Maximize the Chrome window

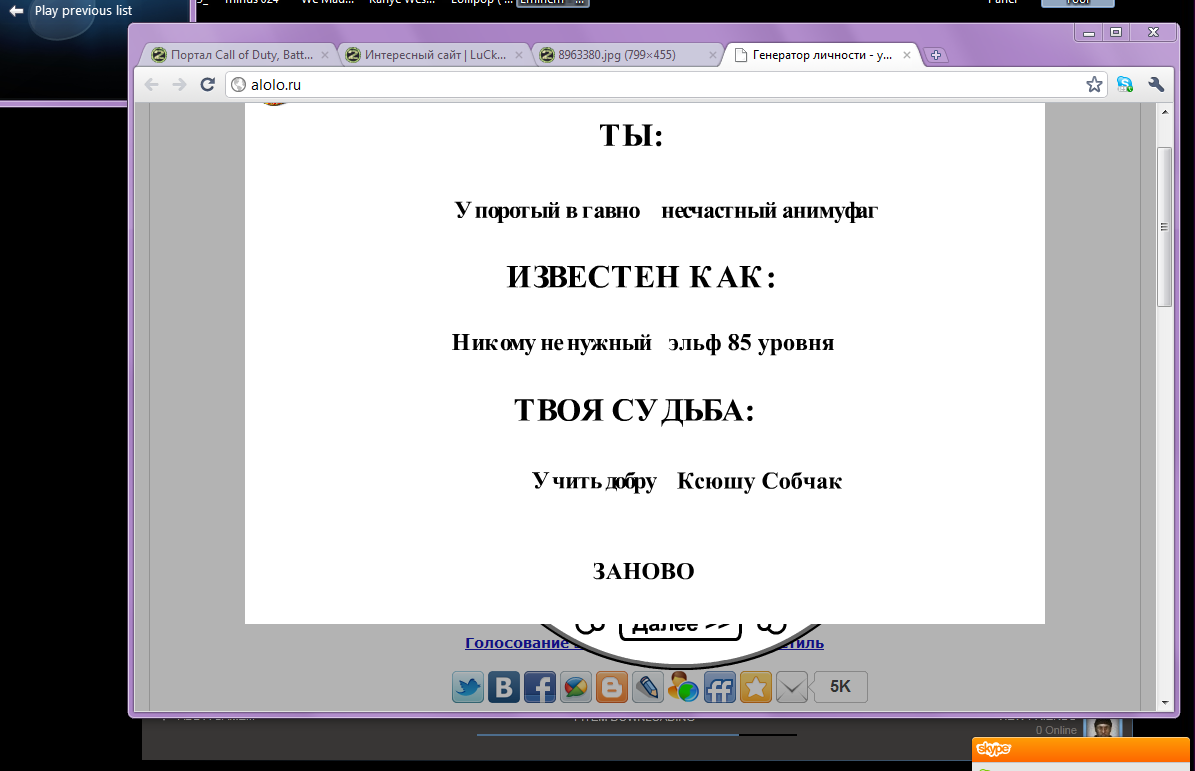[x=1116, y=32]
